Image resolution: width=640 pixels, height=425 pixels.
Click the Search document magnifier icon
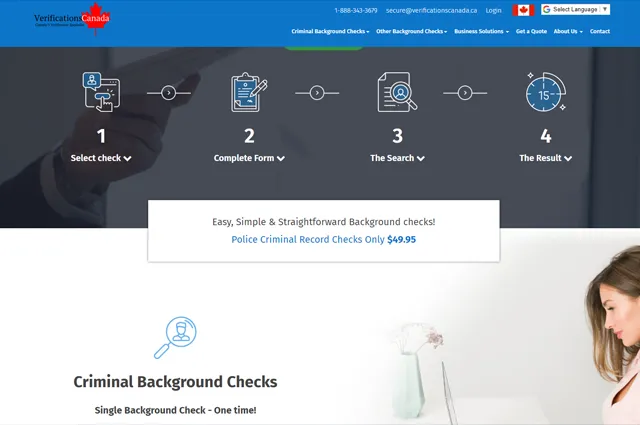(x=397, y=92)
